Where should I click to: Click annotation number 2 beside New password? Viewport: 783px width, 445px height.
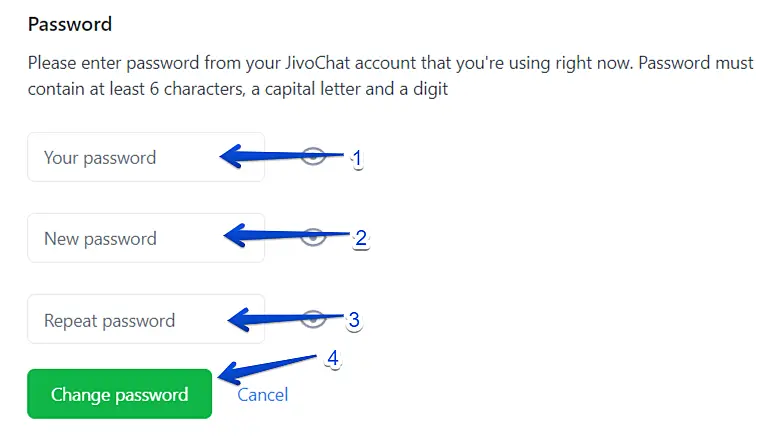pyautogui.click(x=361, y=238)
